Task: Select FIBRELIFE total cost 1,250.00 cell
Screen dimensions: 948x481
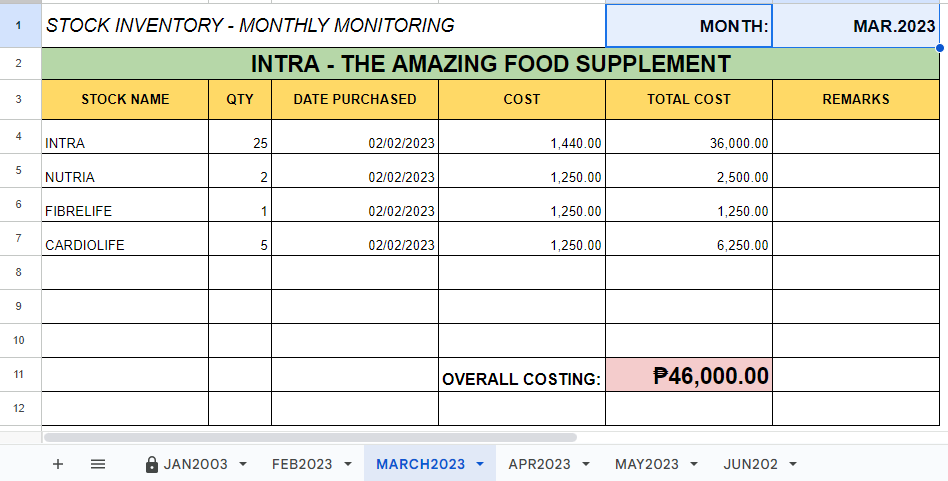Action: (689, 204)
